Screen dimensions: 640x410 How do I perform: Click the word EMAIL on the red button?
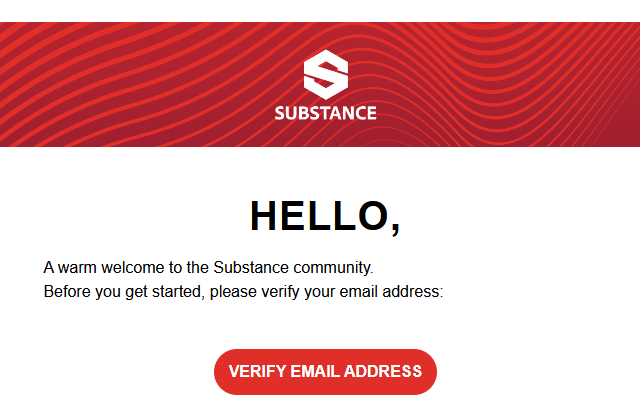[315, 372]
